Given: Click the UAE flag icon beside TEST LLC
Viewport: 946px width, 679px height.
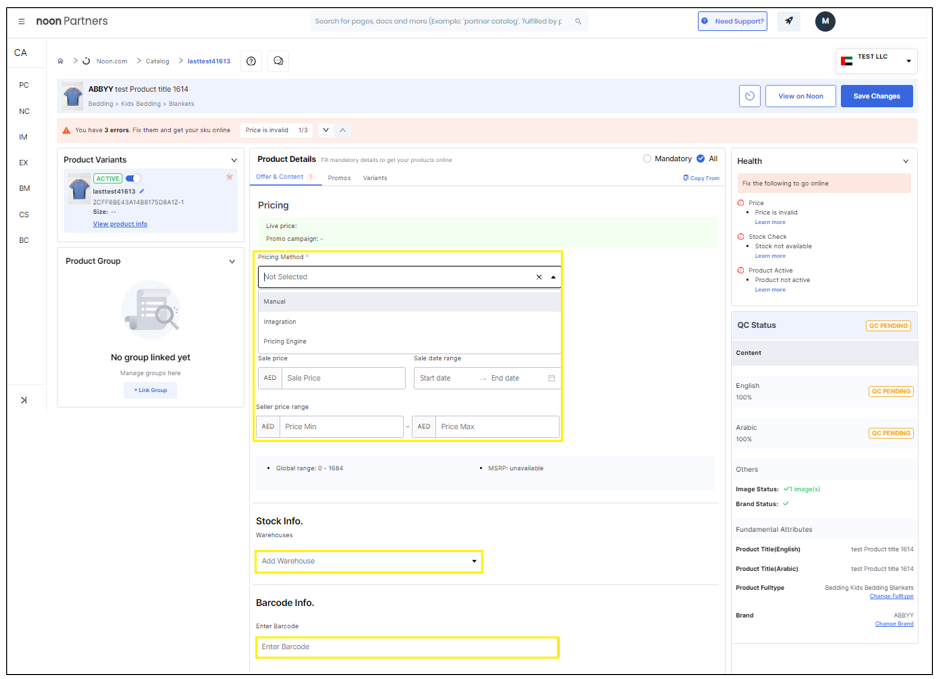Looking at the screenshot, I should (846, 61).
